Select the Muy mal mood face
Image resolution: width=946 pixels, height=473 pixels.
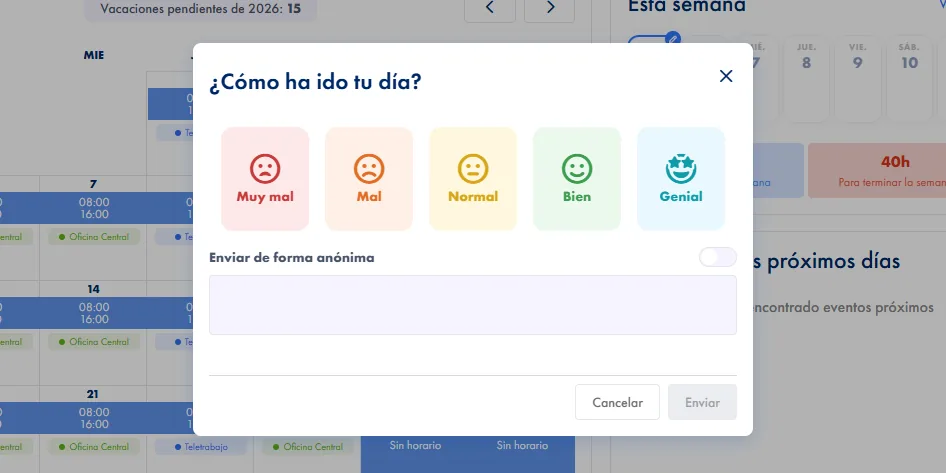coord(265,179)
